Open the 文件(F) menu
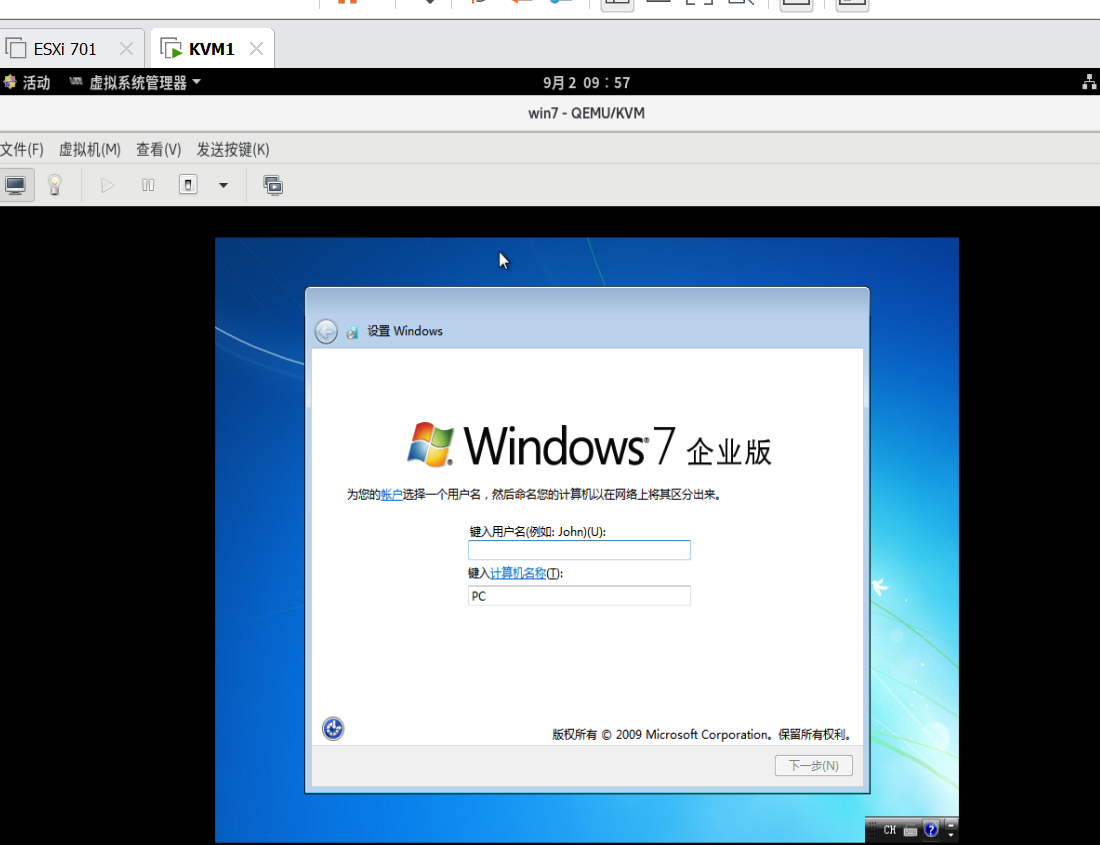Viewport: 1100px width, 845px height. pos(22,149)
